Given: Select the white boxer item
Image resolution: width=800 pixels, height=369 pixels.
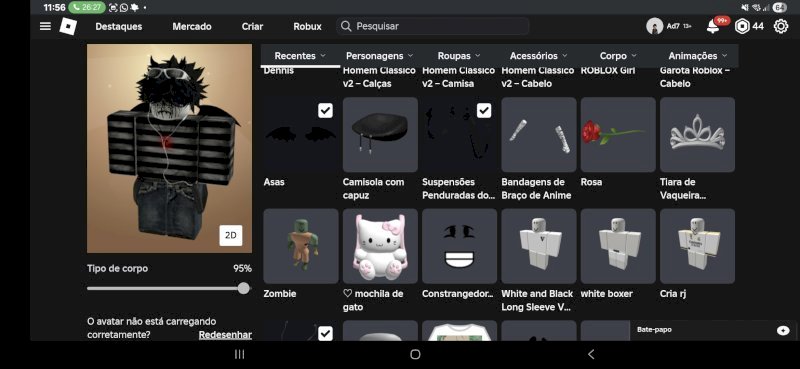Looking at the screenshot, I should pyautogui.click(x=618, y=246).
